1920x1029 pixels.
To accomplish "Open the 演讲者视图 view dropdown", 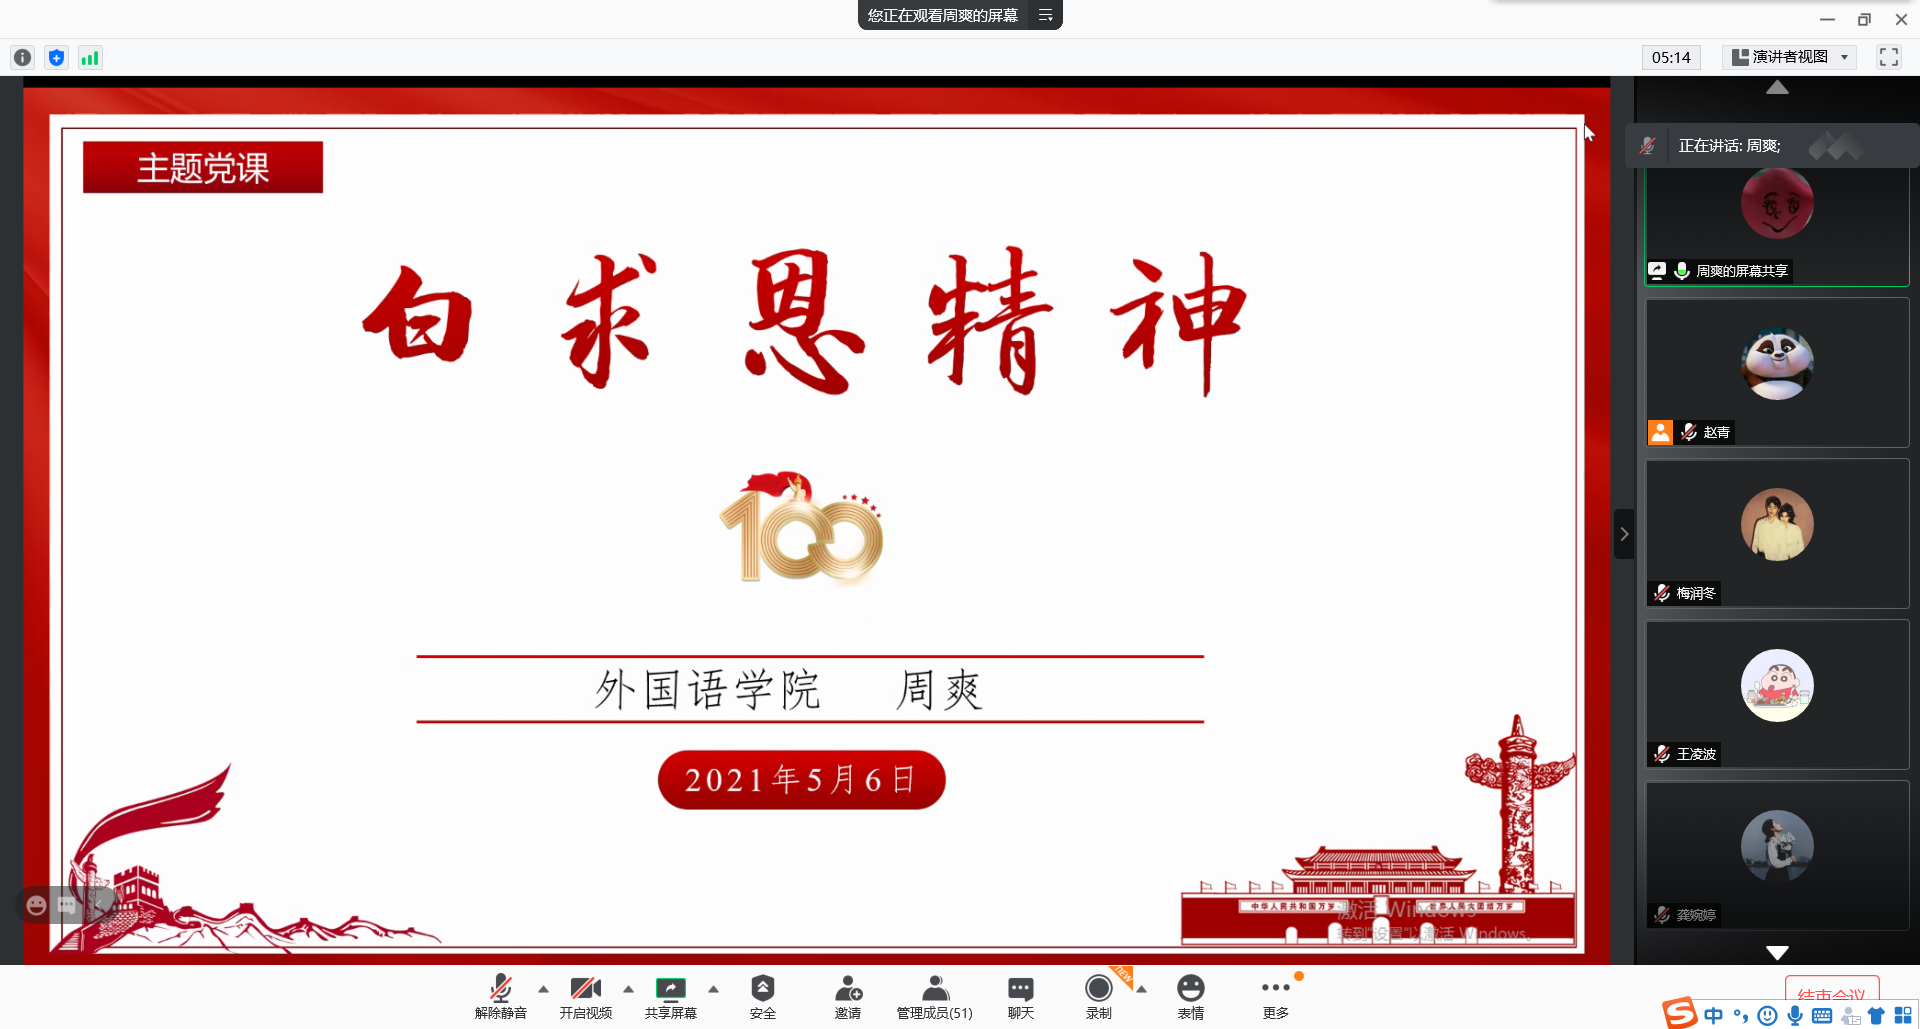I will pos(1790,57).
